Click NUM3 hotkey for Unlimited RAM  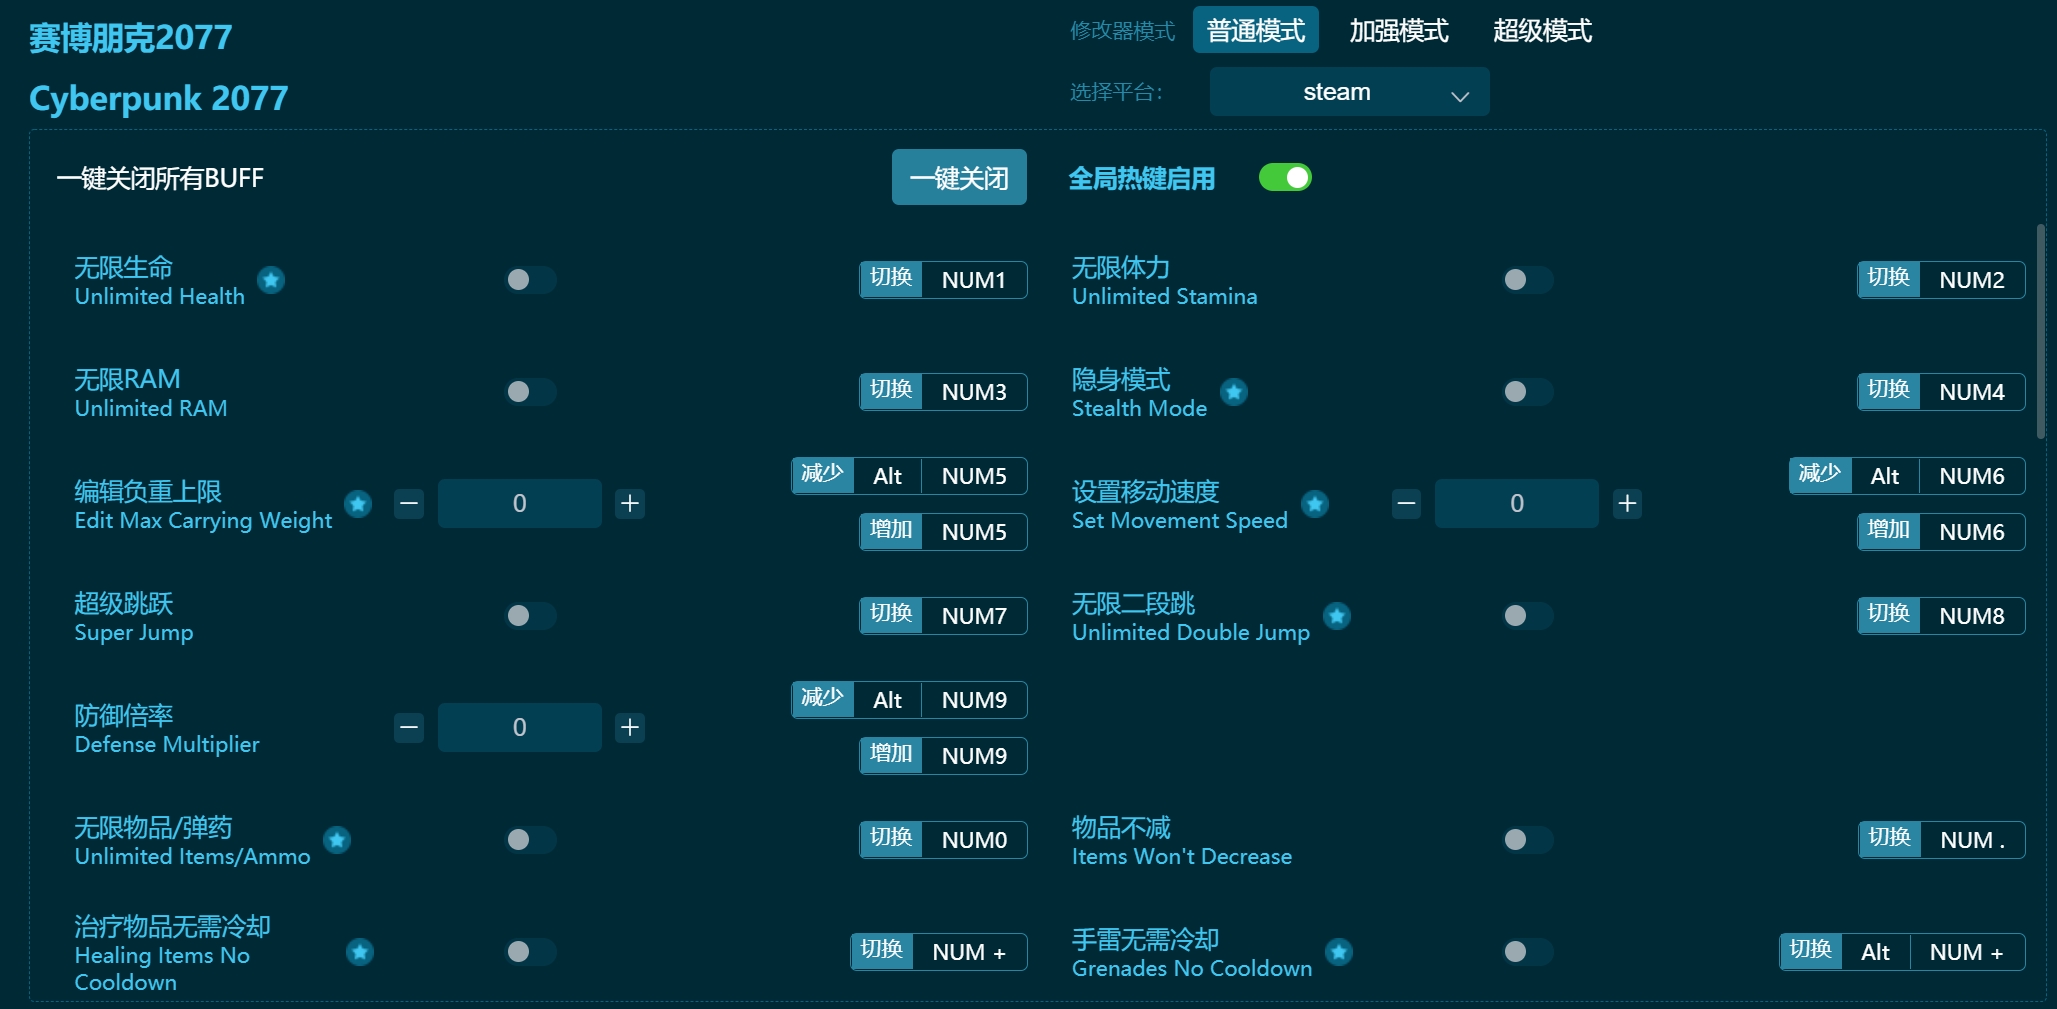point(943,392)
